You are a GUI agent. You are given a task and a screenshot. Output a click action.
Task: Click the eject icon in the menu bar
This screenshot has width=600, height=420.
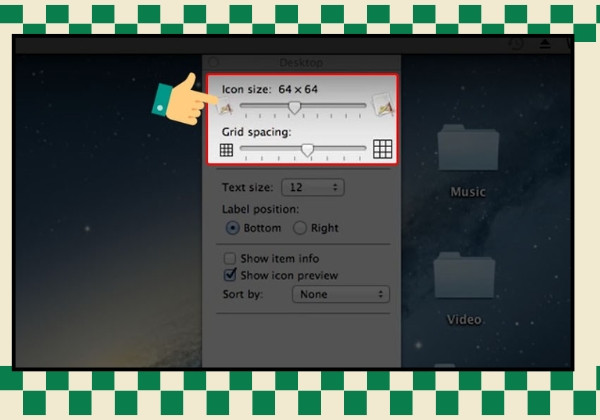point(545,44)
